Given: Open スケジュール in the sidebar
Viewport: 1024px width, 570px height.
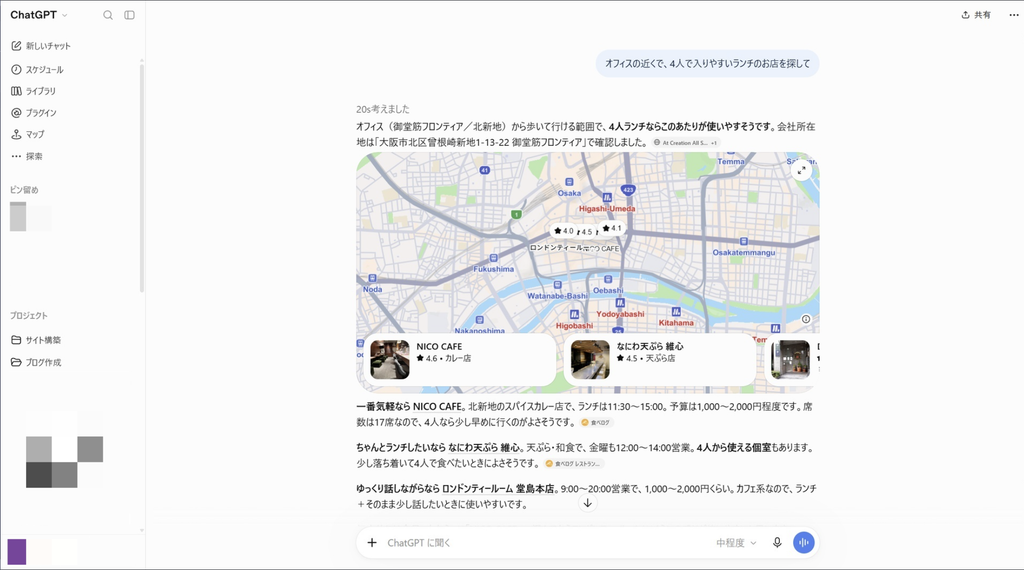Looking at the screenshot, I should point(37,69).
